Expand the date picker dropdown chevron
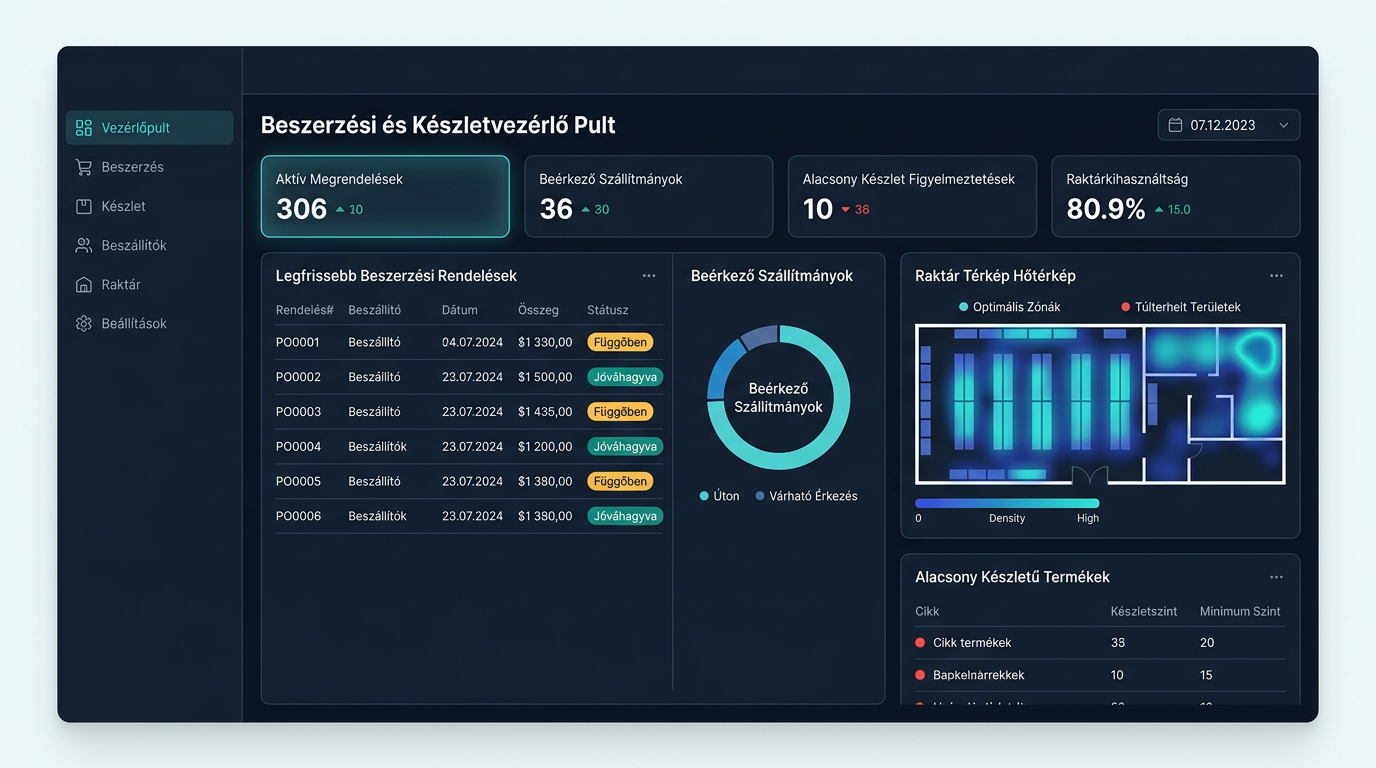Viewport: 1376px width, 768px height. [1284, 125]
